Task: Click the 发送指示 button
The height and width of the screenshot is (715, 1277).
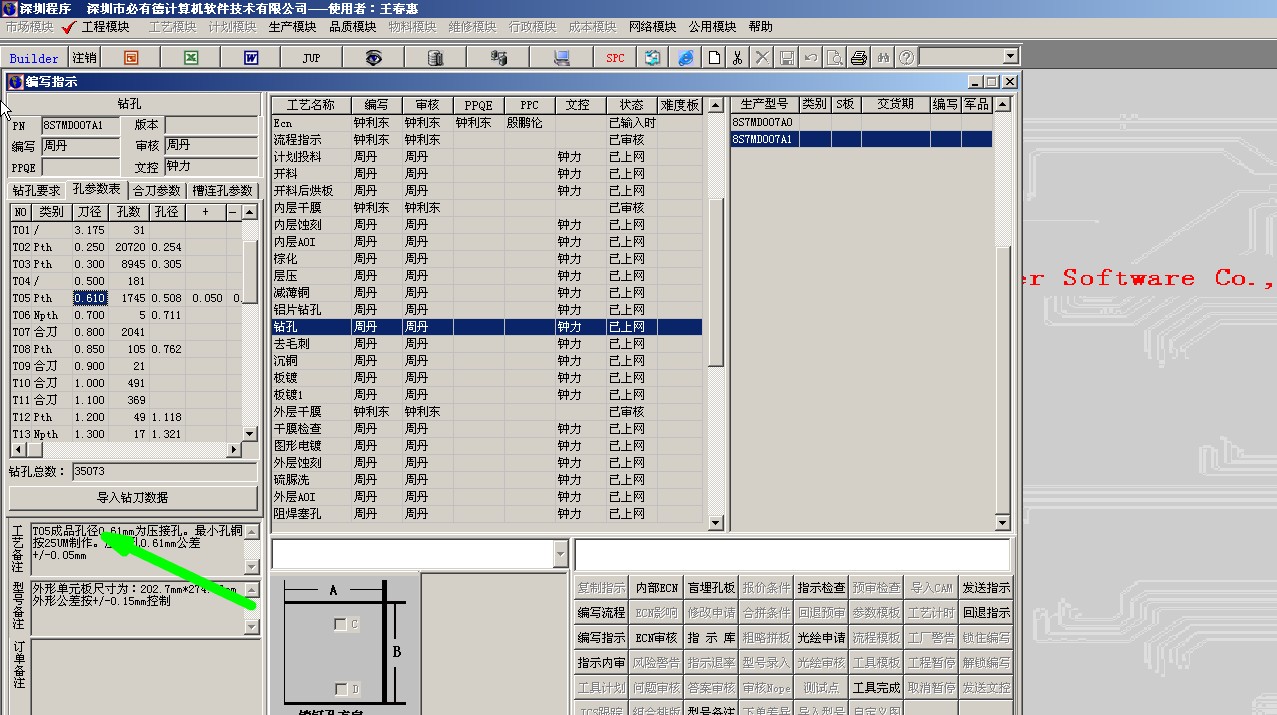Action: coord(986,588)
